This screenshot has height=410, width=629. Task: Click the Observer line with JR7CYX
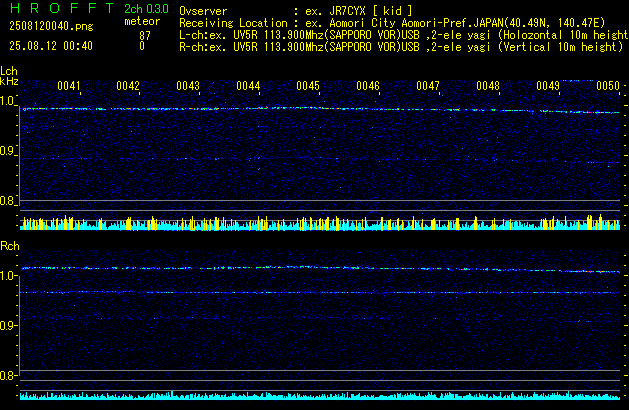pos(296,11)
